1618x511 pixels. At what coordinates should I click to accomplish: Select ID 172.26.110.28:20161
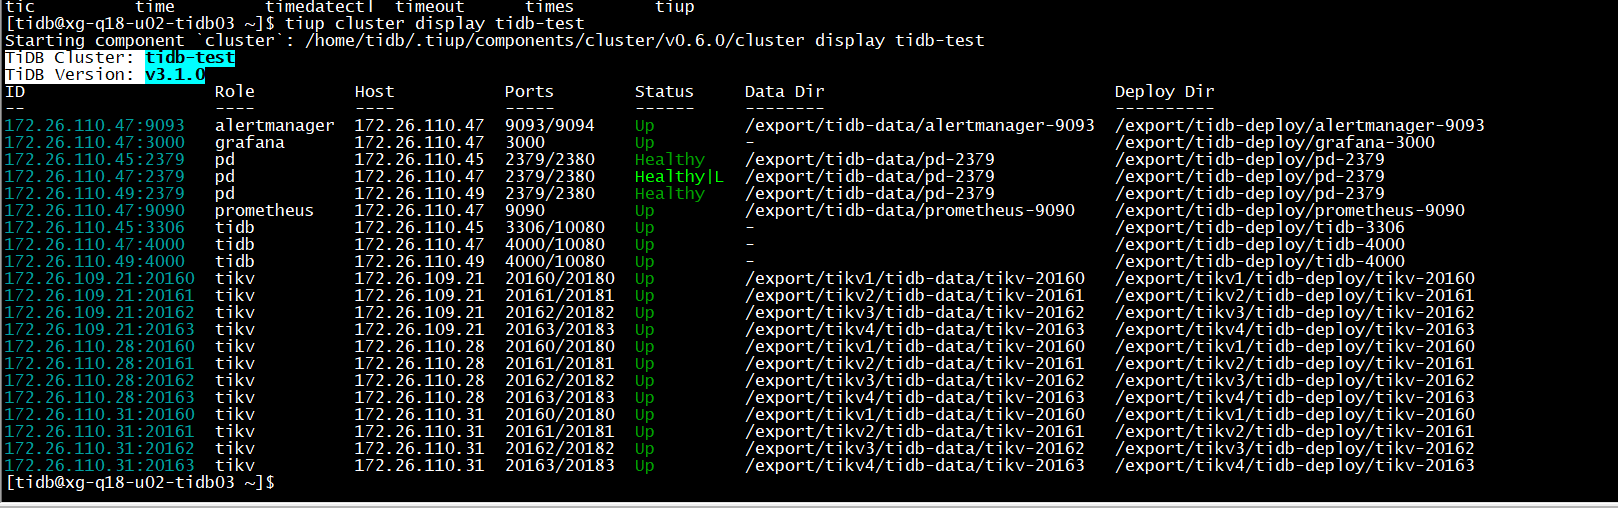point(100,364)
